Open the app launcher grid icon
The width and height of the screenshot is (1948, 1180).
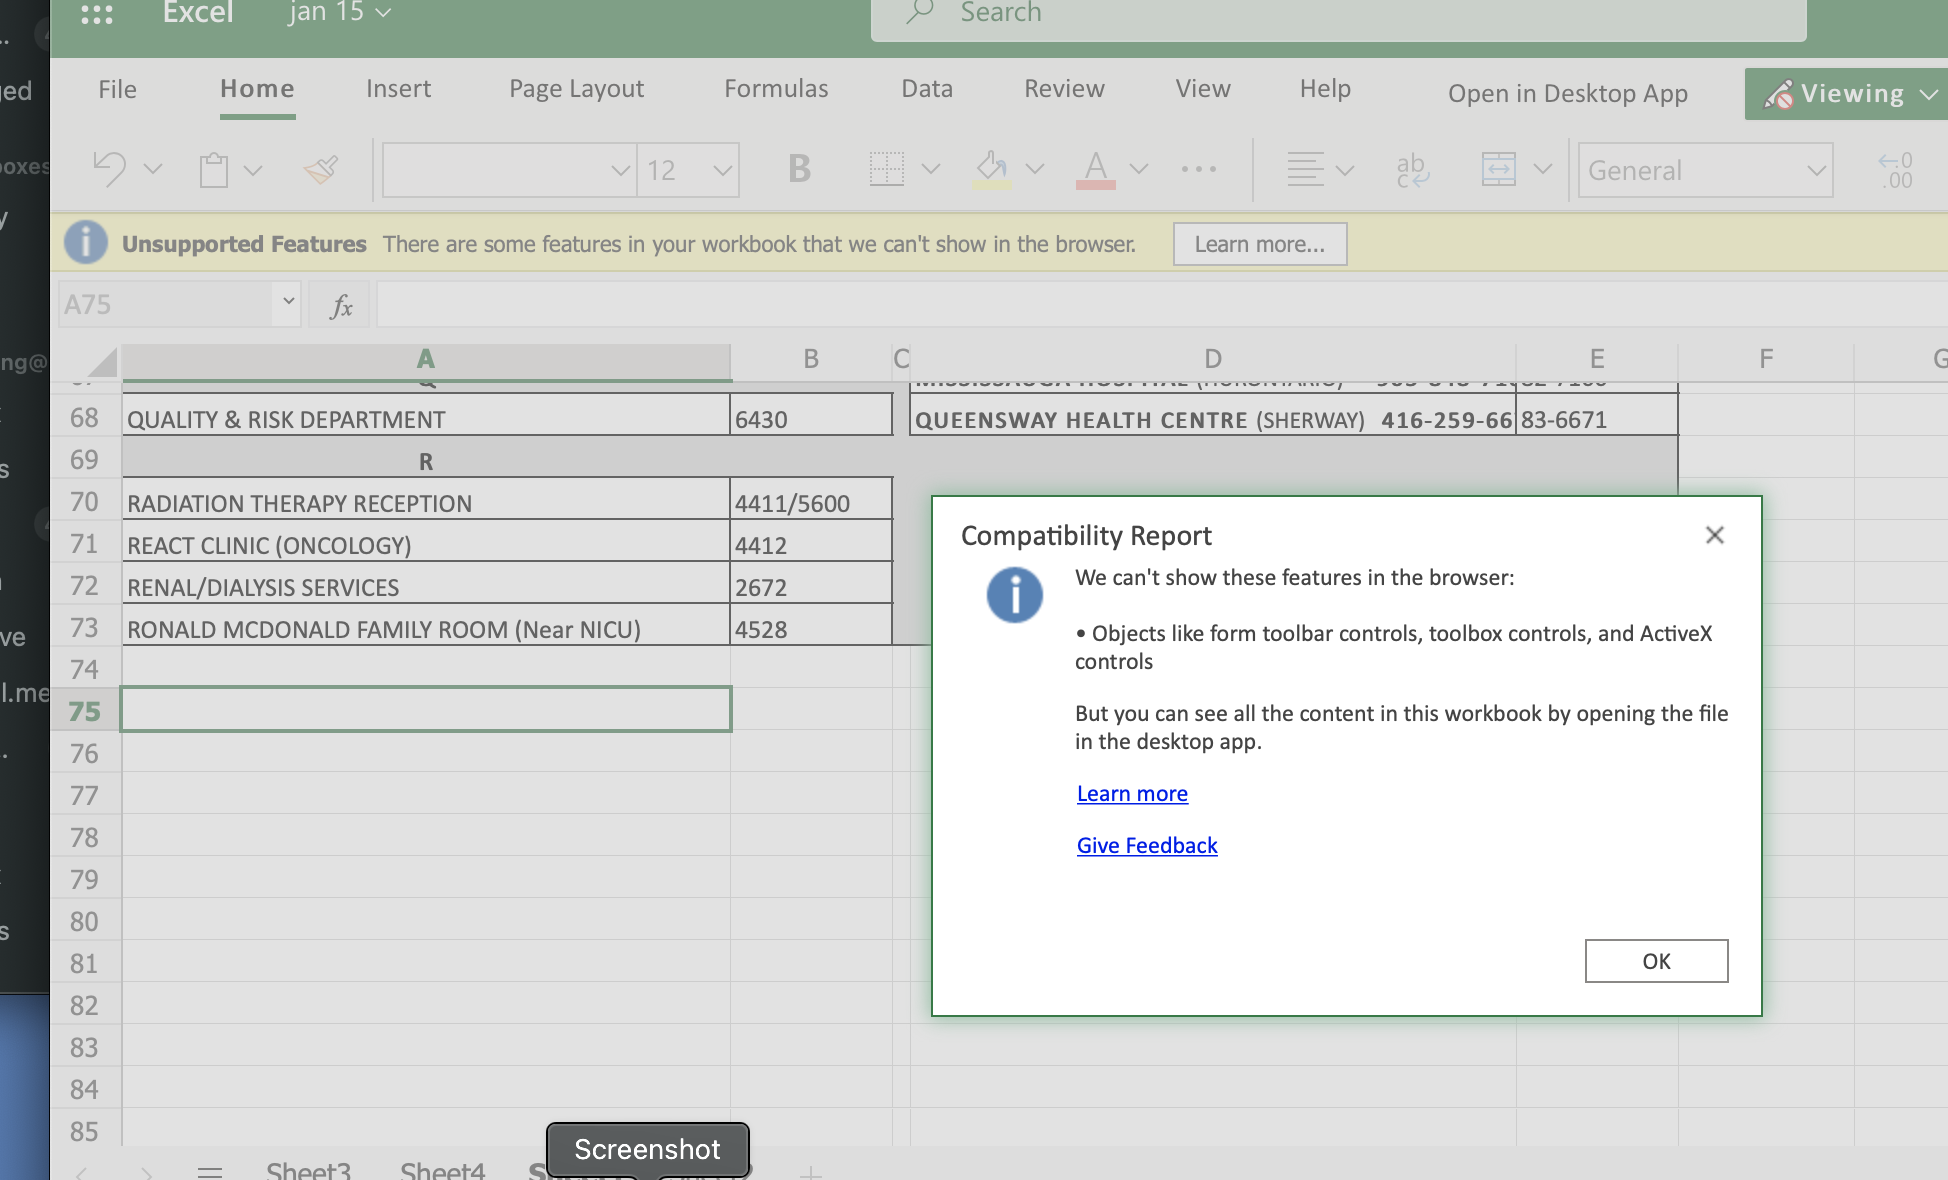pos(97,14)
